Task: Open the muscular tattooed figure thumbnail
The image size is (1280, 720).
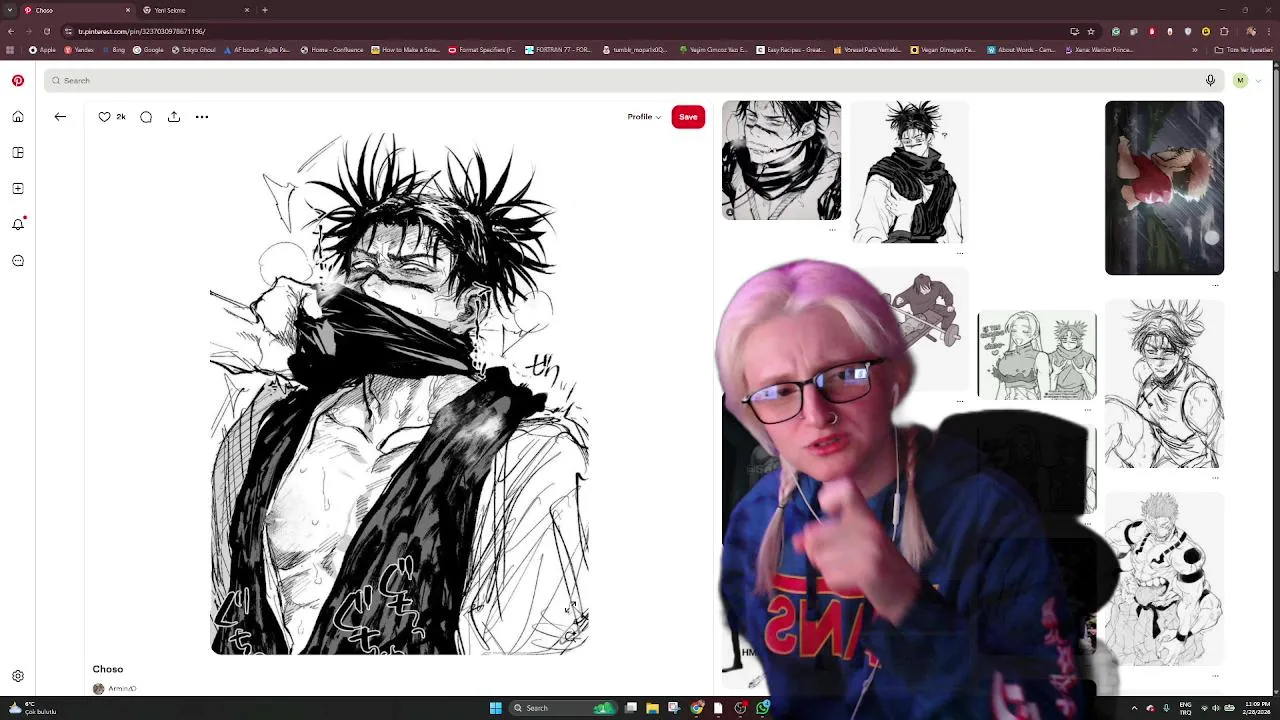Action: tap(1164, 580)
